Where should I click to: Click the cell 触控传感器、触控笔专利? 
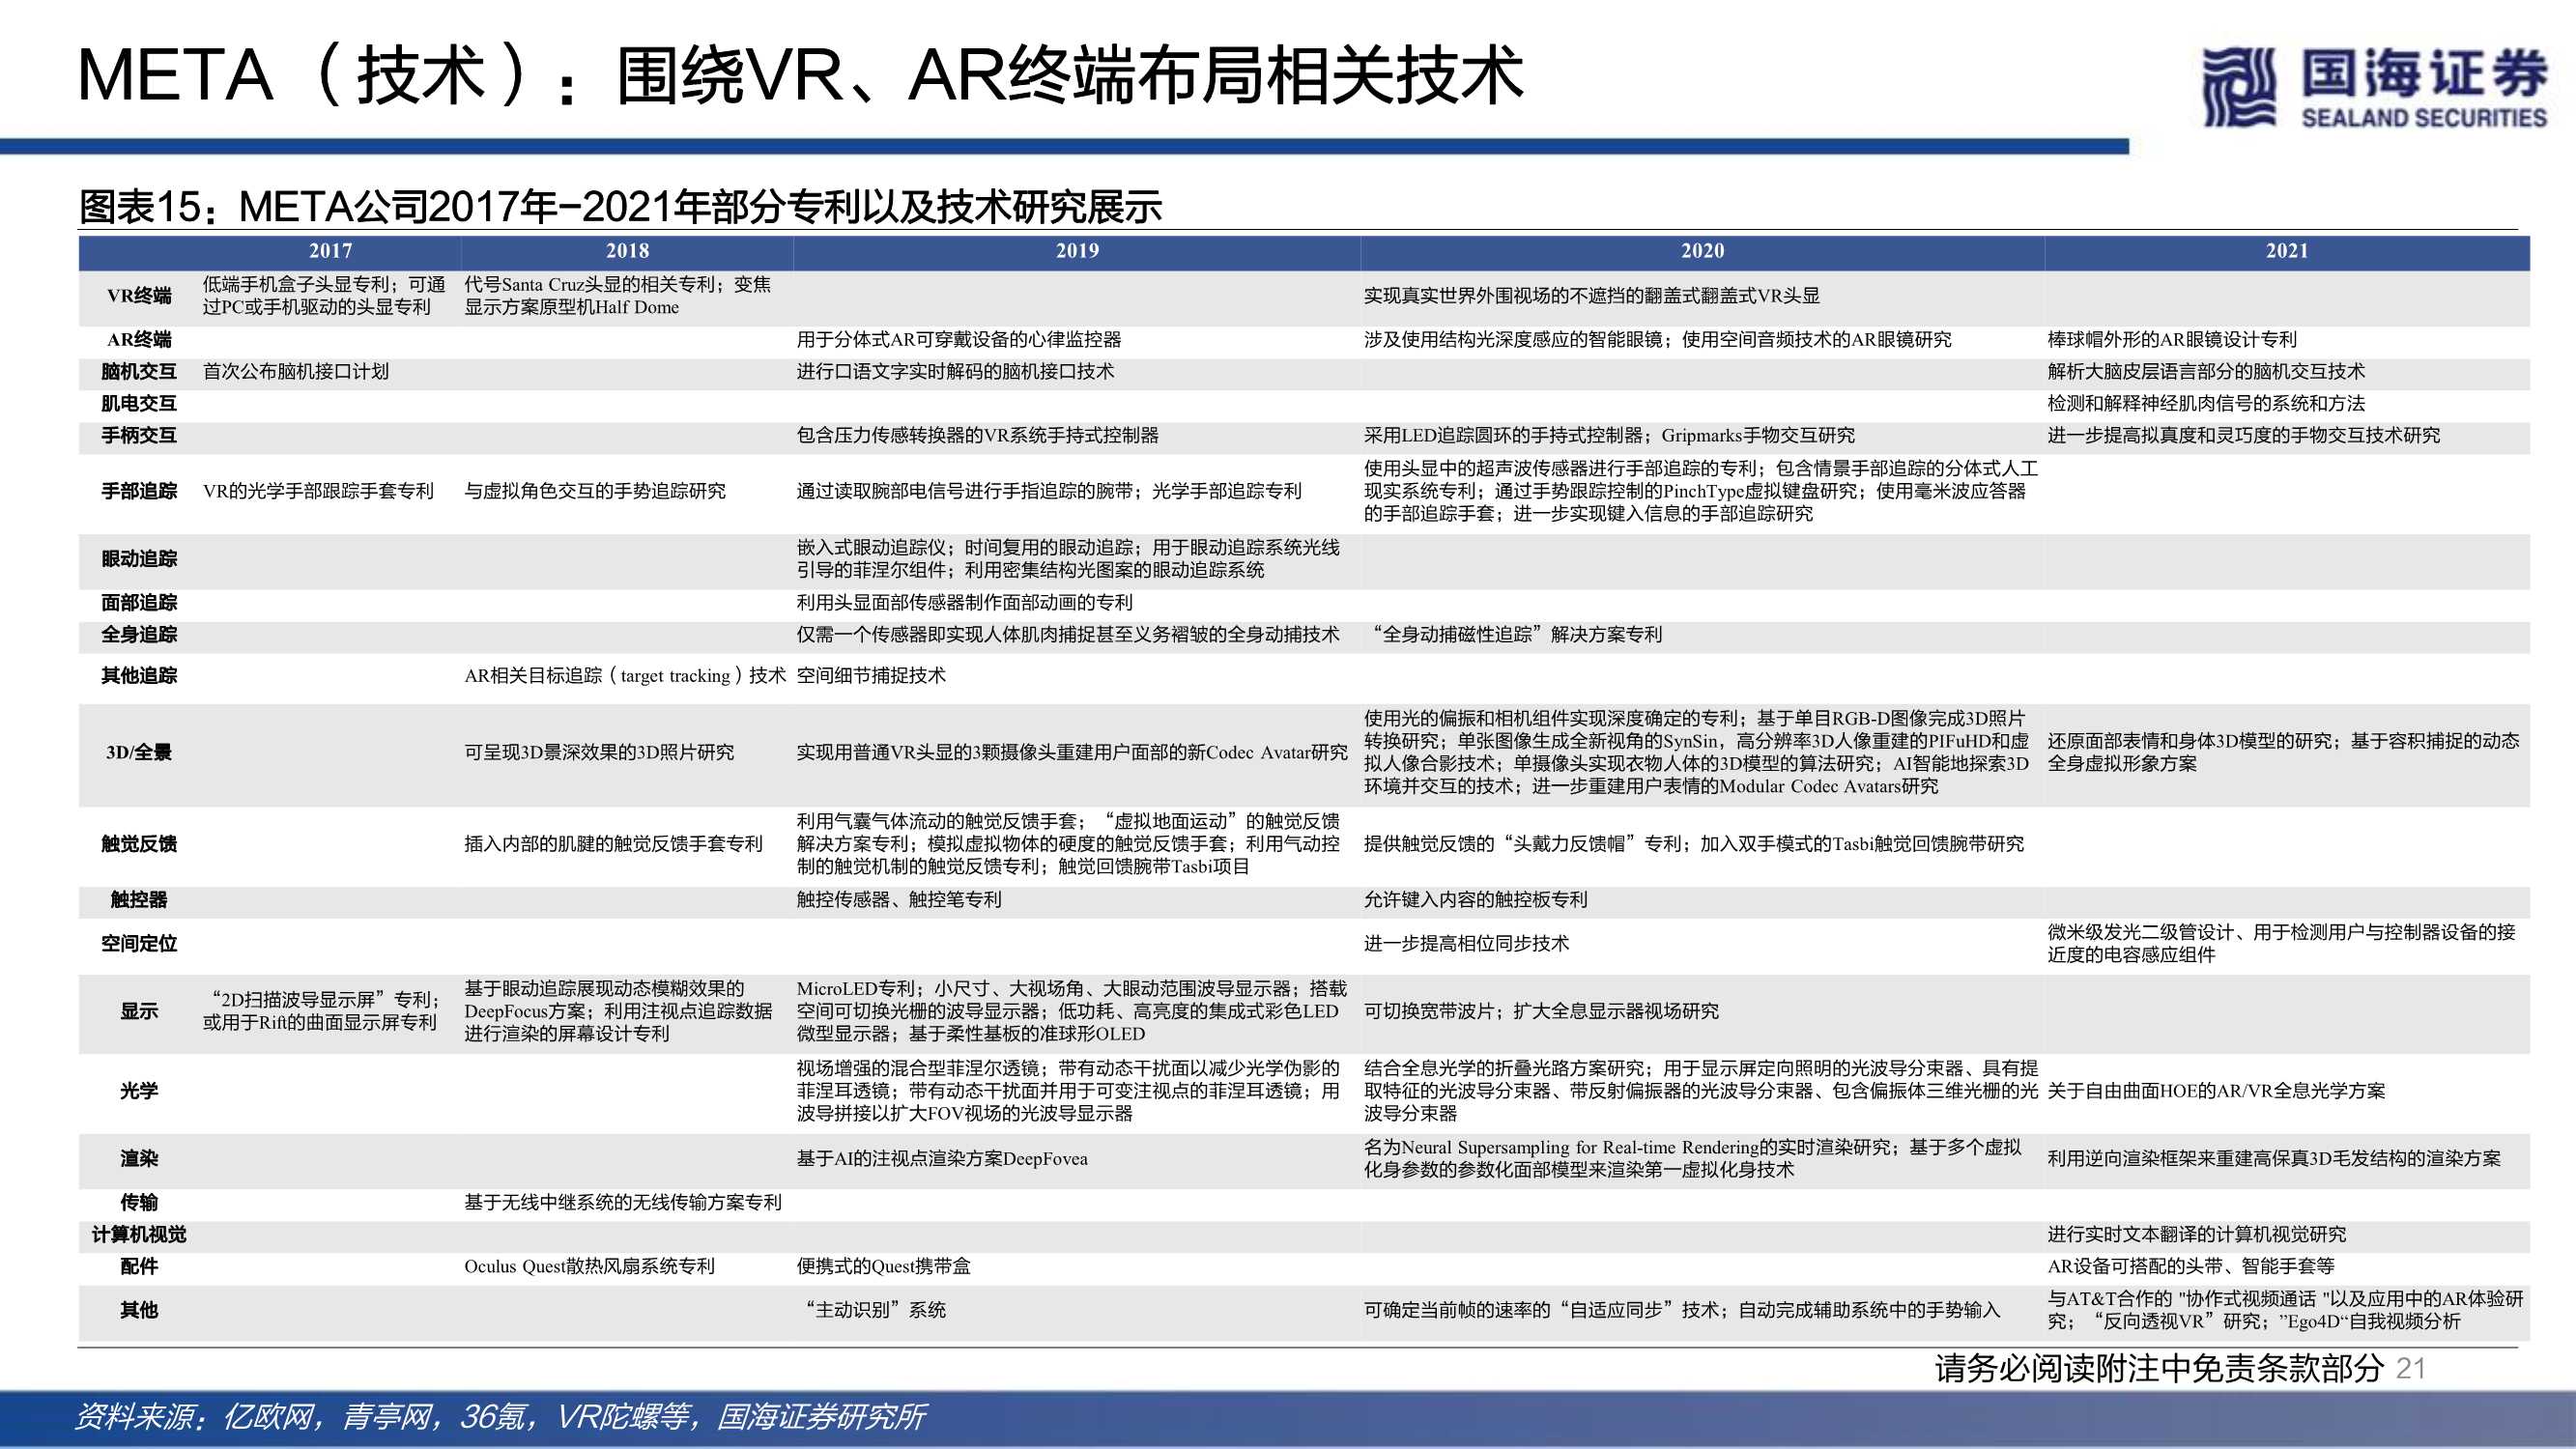click(899, 900)
